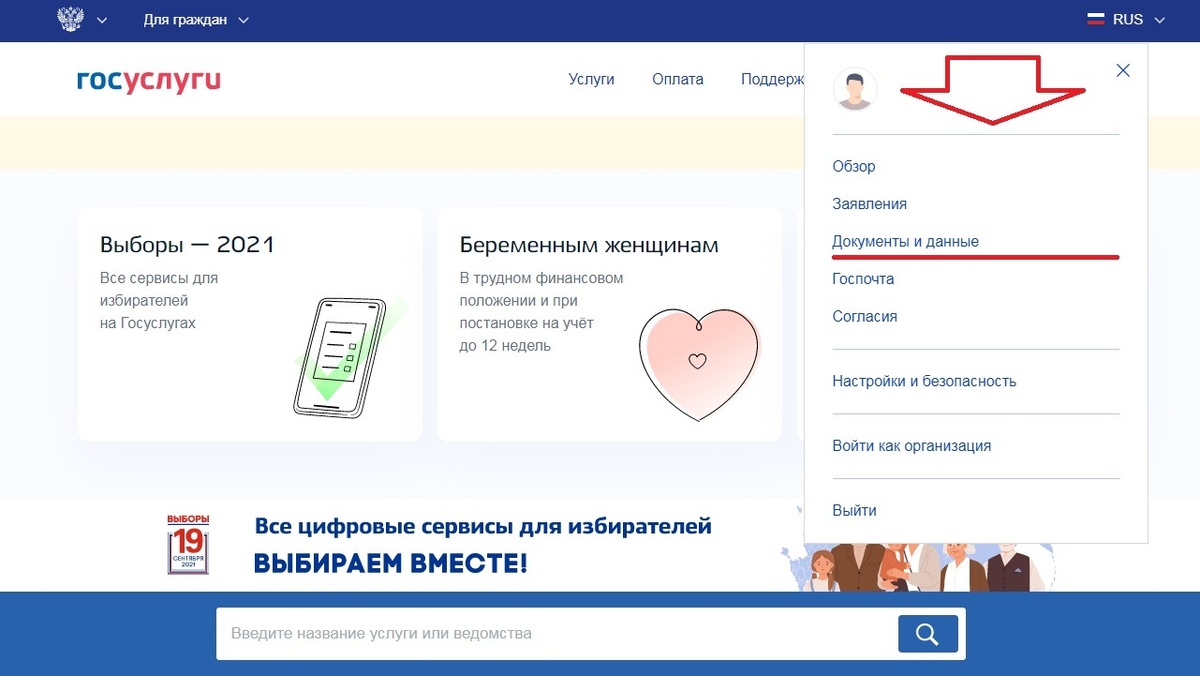Viewport: 1200px width, 676px height.
Task: Switch to the Услуги menu item
Action: (x=591, y=79)
